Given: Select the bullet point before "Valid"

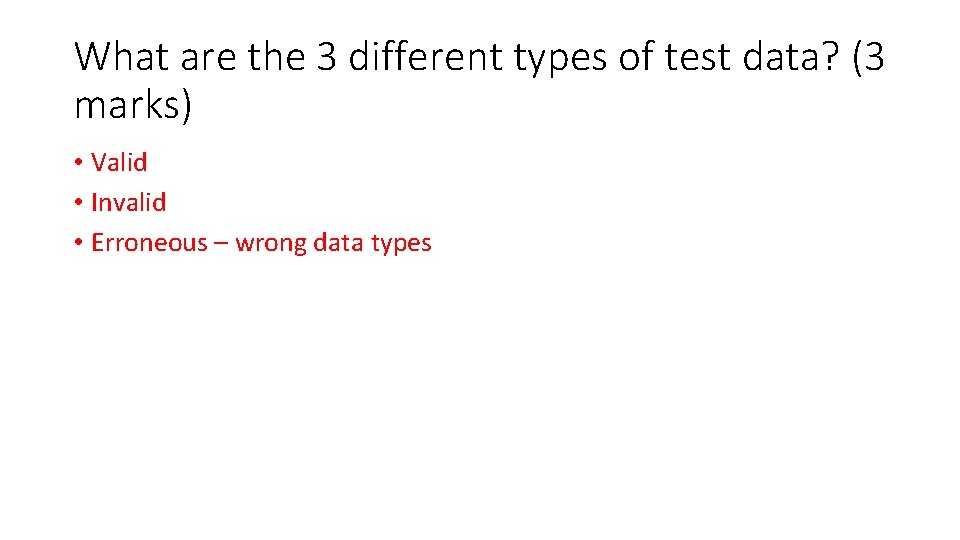Looking at the screenshot, I should tap(78, 163).
